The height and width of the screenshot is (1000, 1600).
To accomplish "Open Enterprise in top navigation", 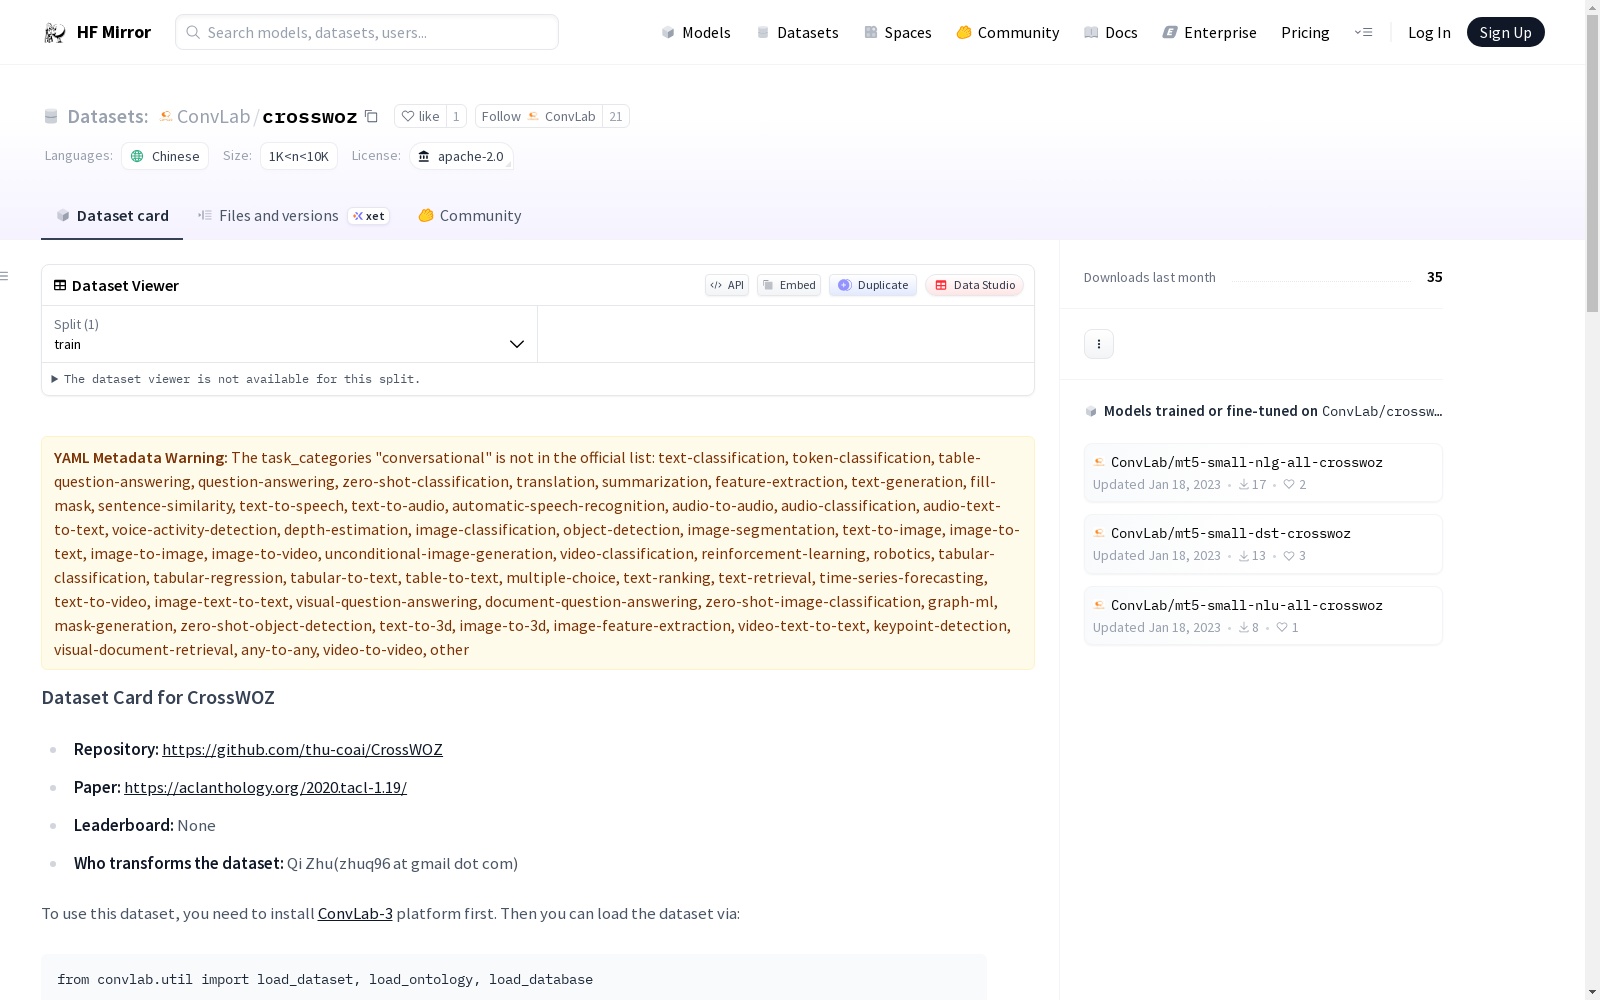I will pos(1209,32).
